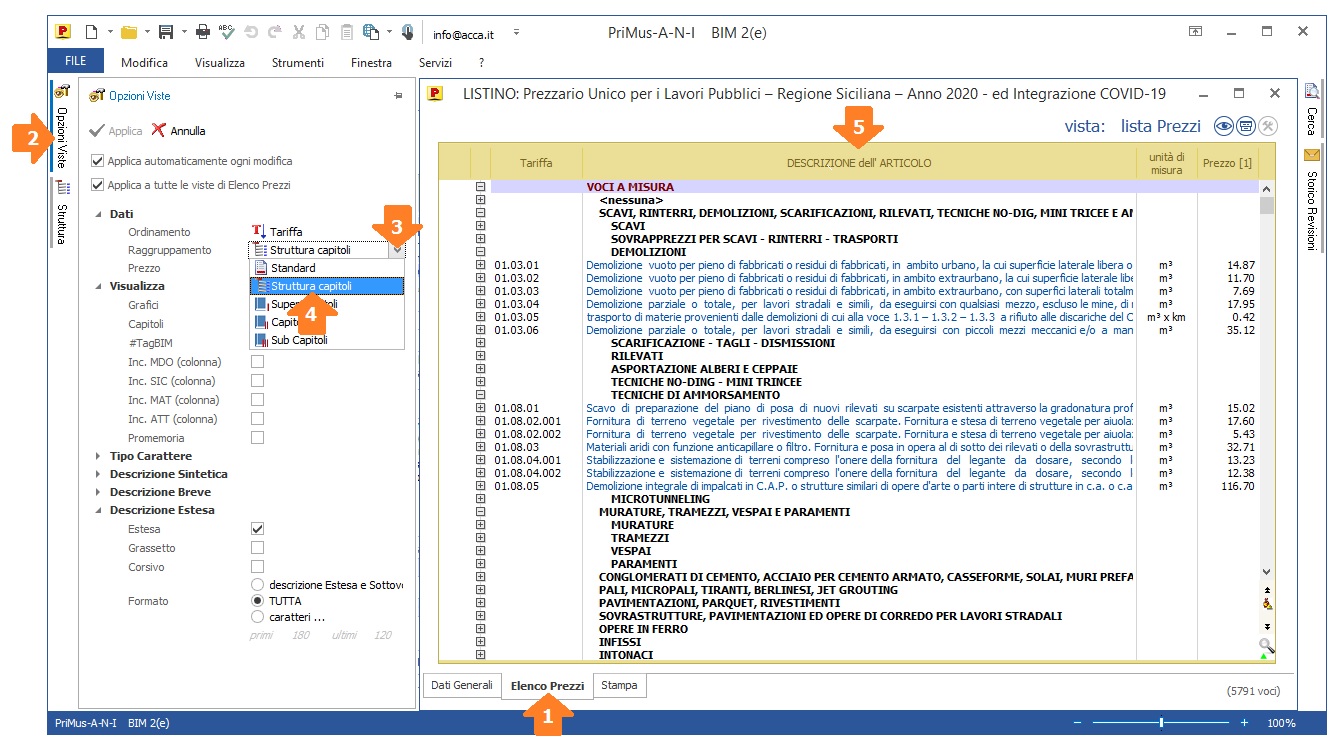
Task: Toggle Applica automaticamente ogni modifica checkbox
Action: [x=97, y=161]
